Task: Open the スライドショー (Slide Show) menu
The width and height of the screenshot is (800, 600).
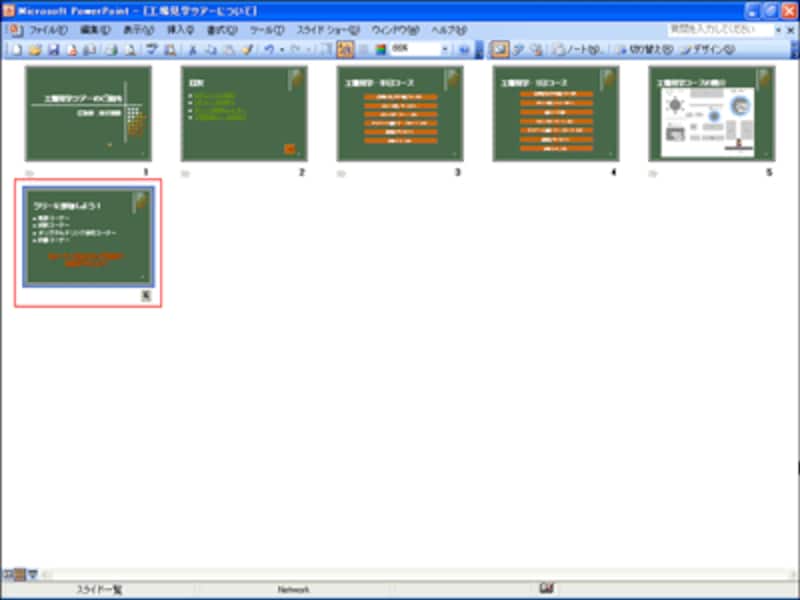Action: click(x=328, y=30)
